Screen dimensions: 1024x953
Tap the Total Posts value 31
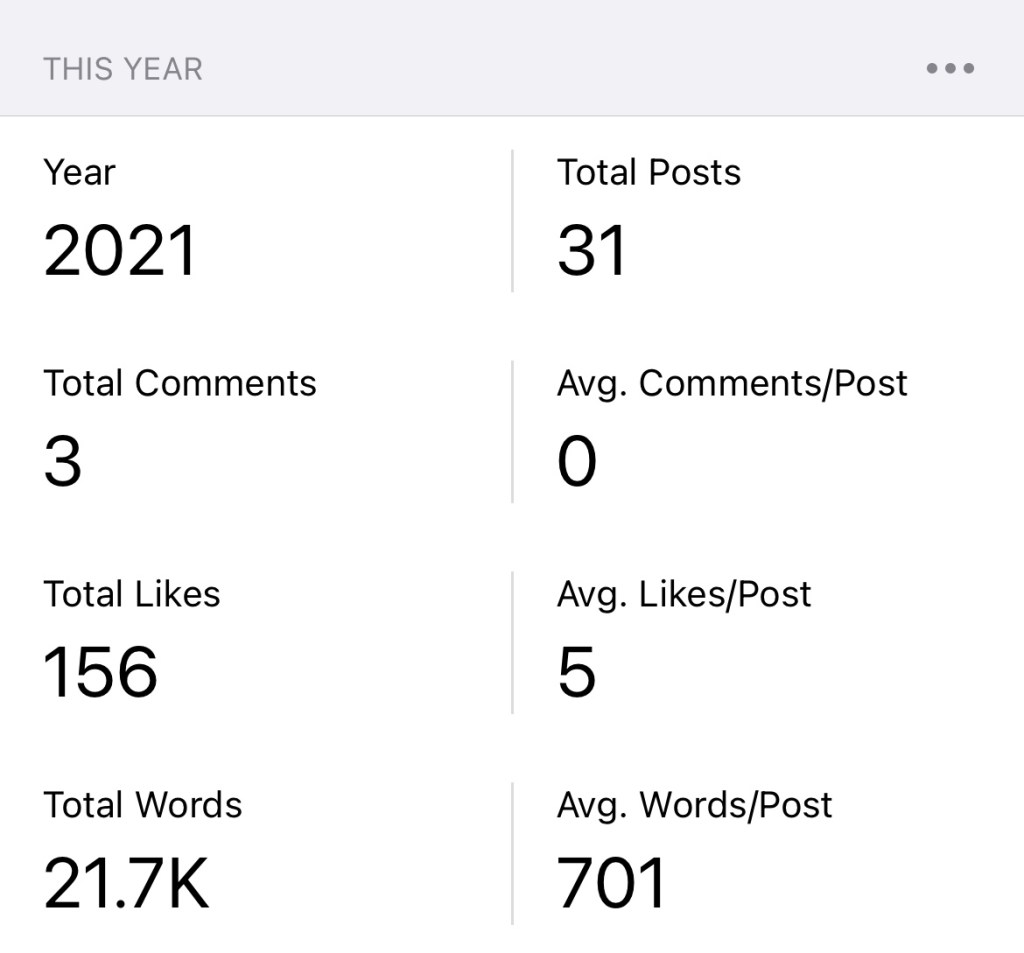point(592,250)
